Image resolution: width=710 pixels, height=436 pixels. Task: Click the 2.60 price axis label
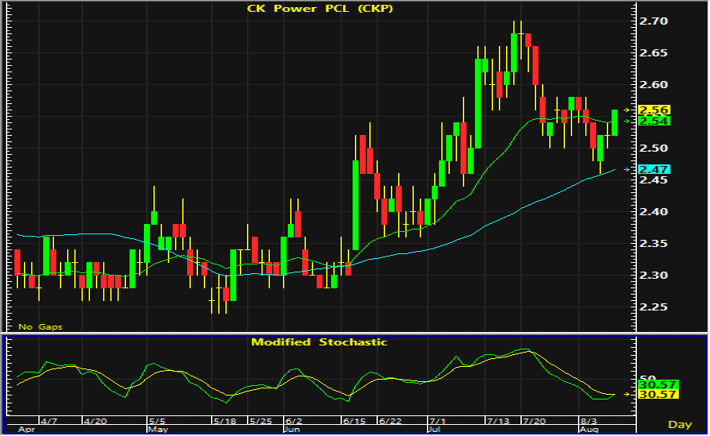(653, 85)
